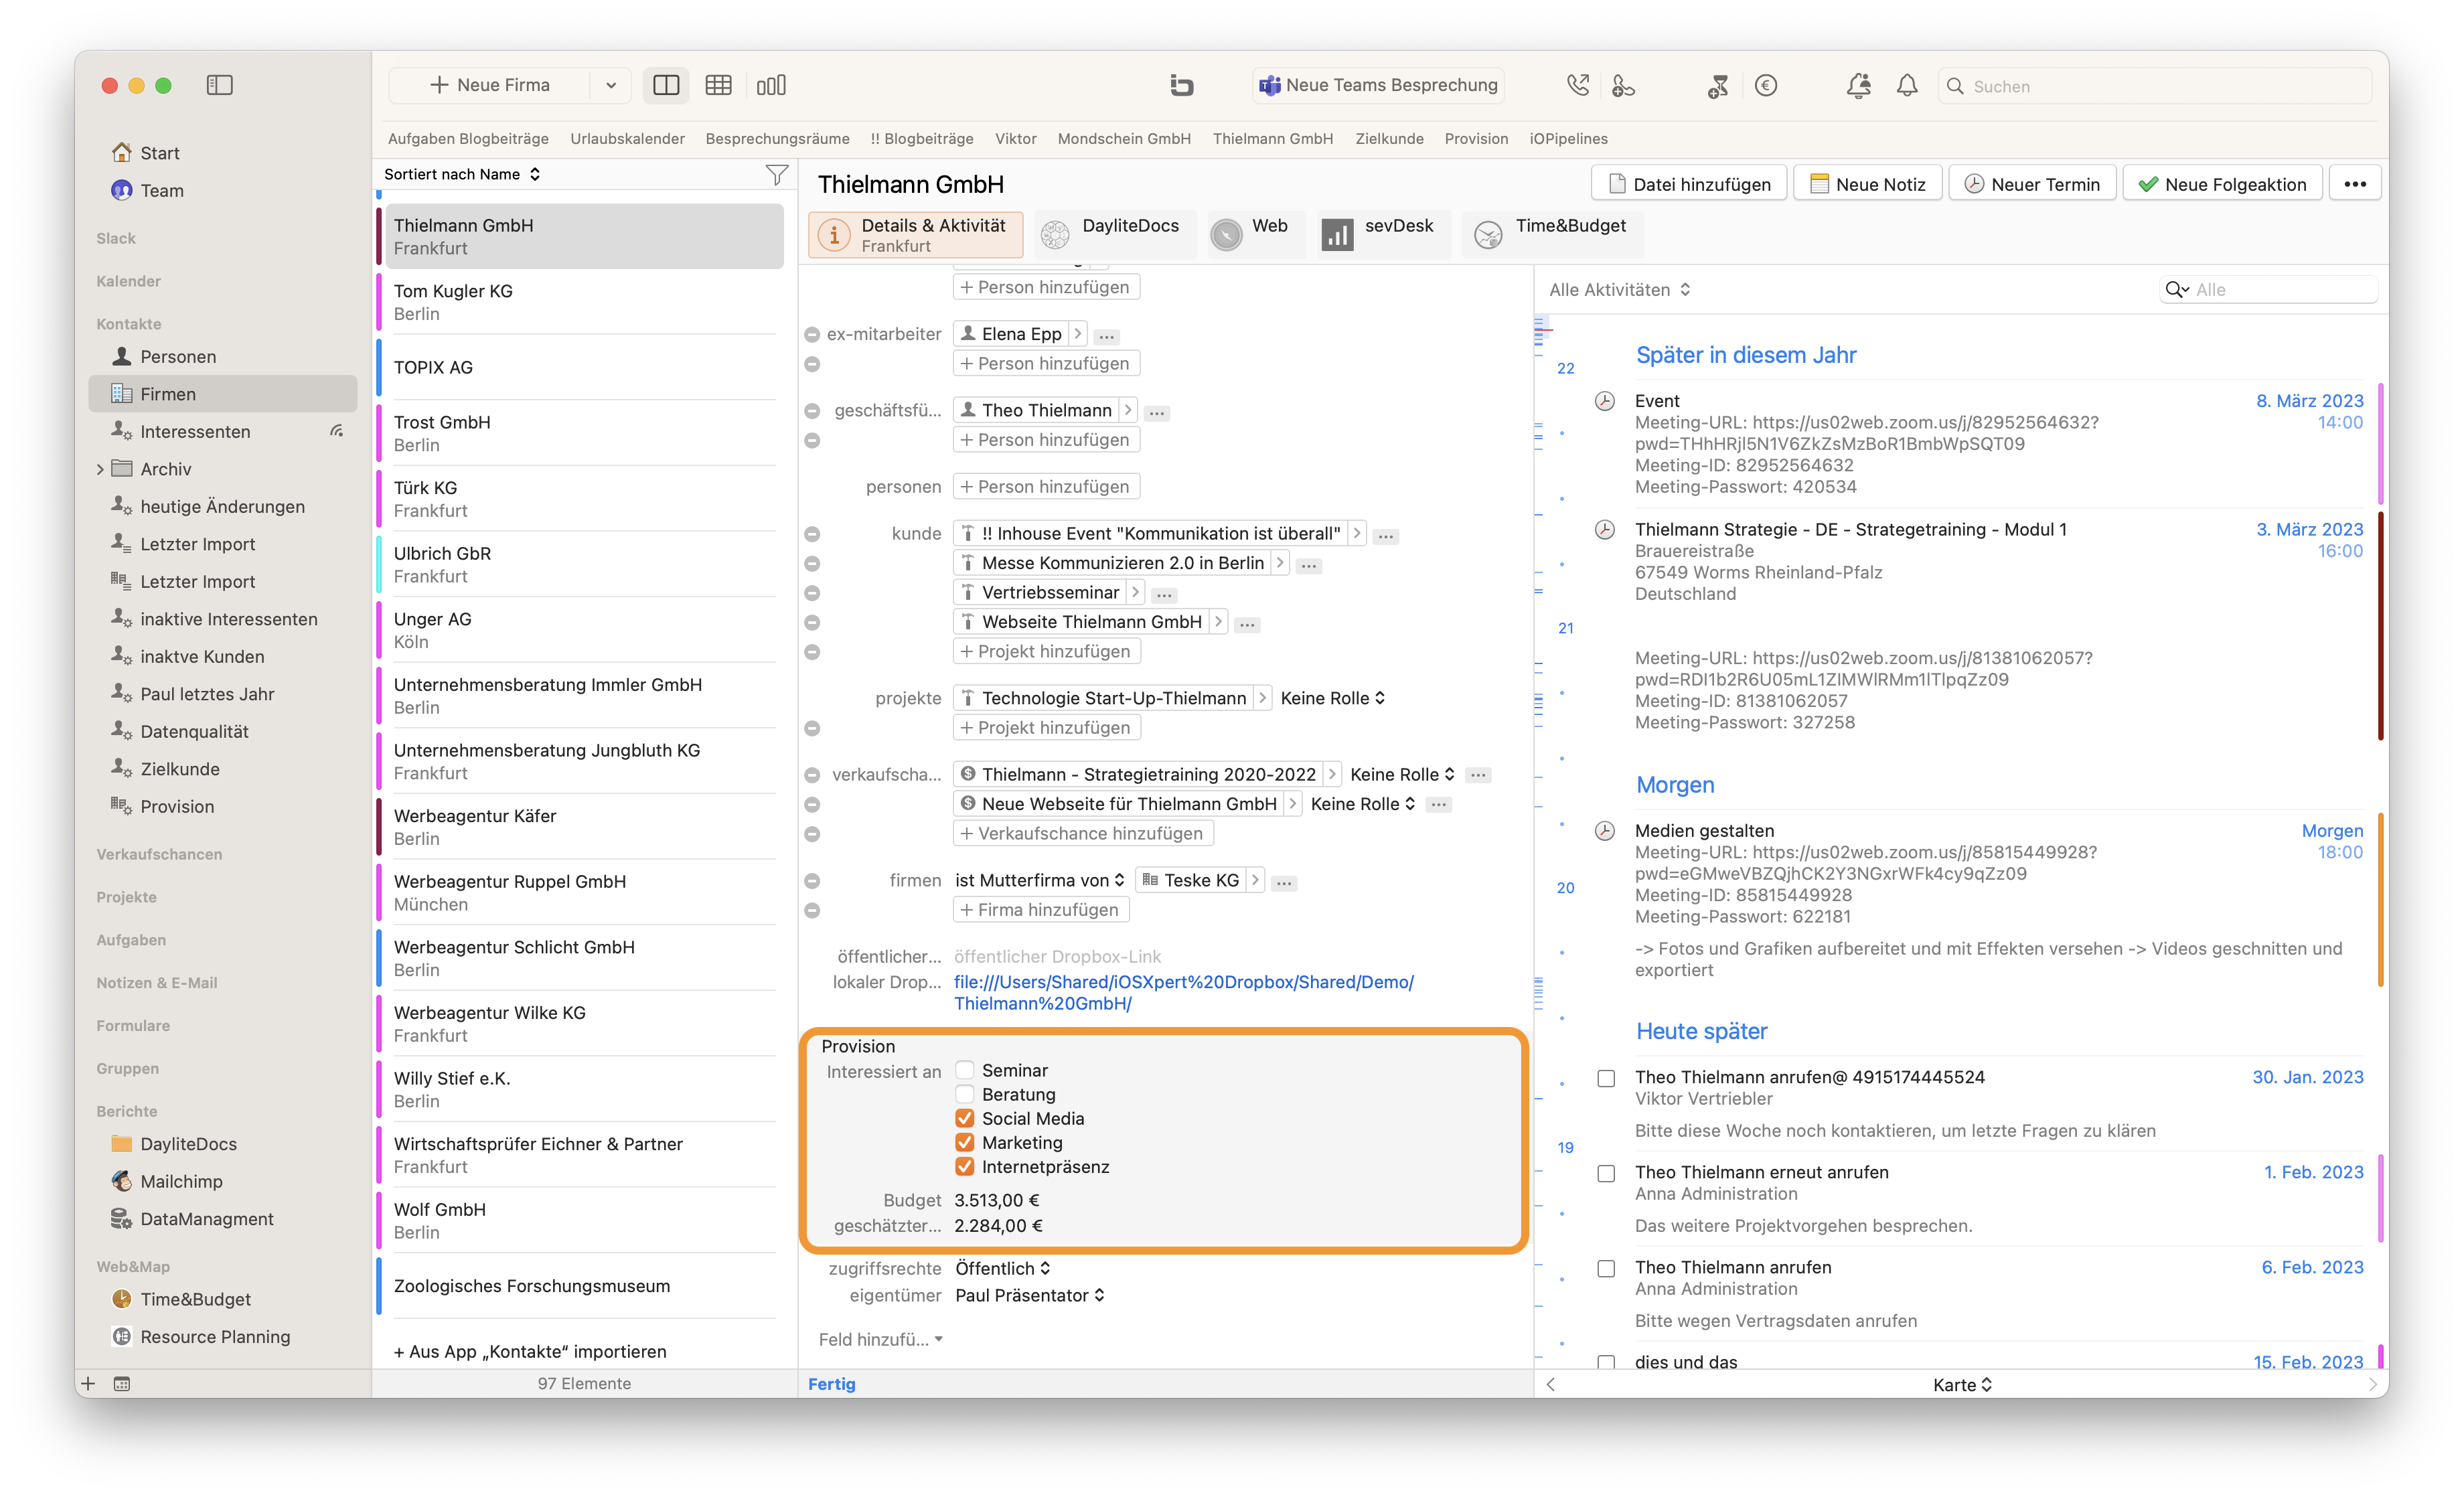The image size is (2464, 1497).
Task: Expand the Archiv folder in sidebar
Action: [100, 468]
